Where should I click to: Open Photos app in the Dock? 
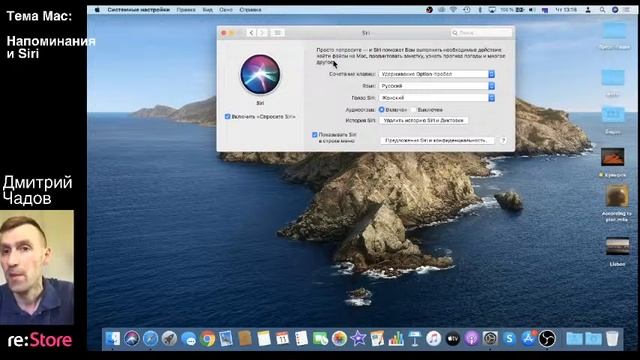(x=339, y=339)
